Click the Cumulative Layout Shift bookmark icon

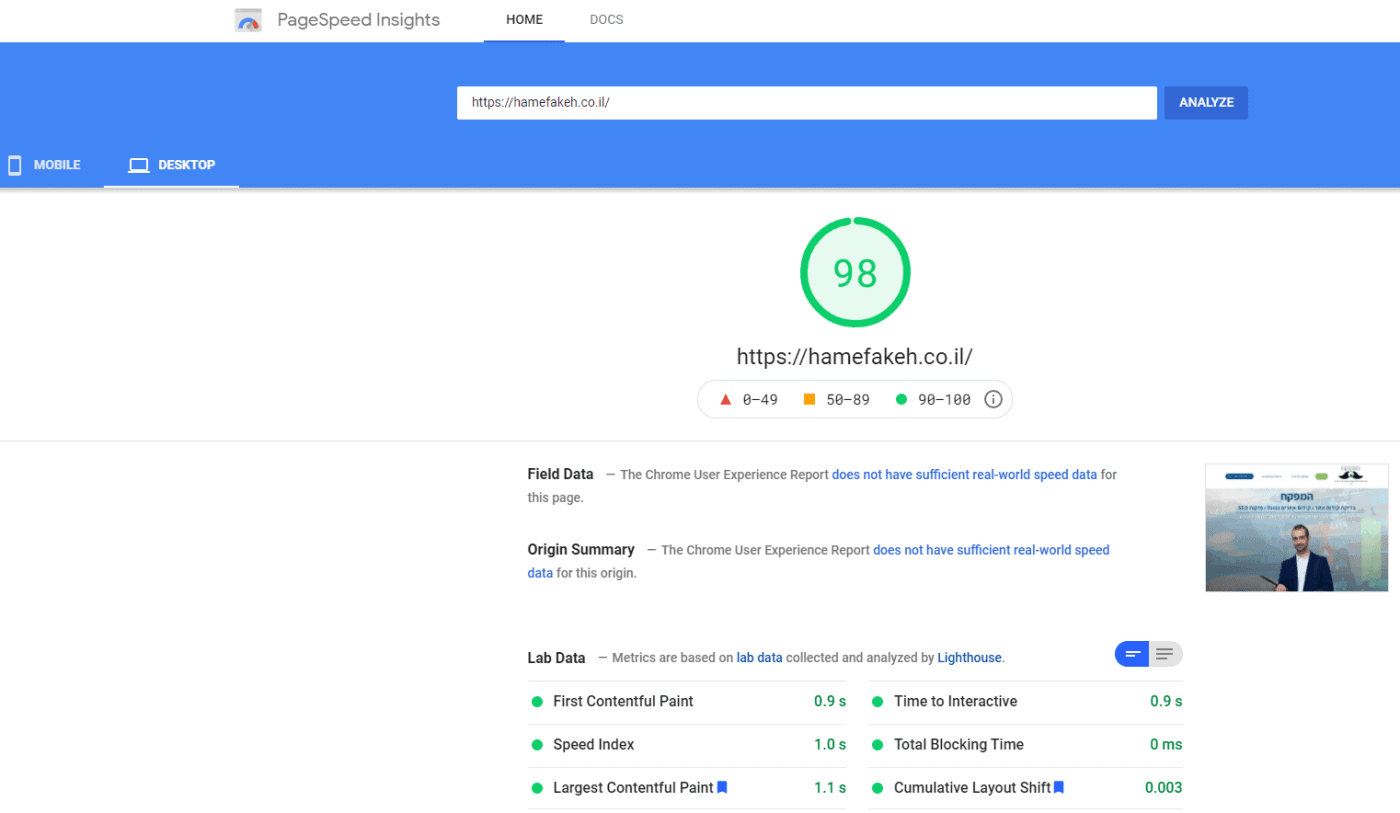point(1059,787)
